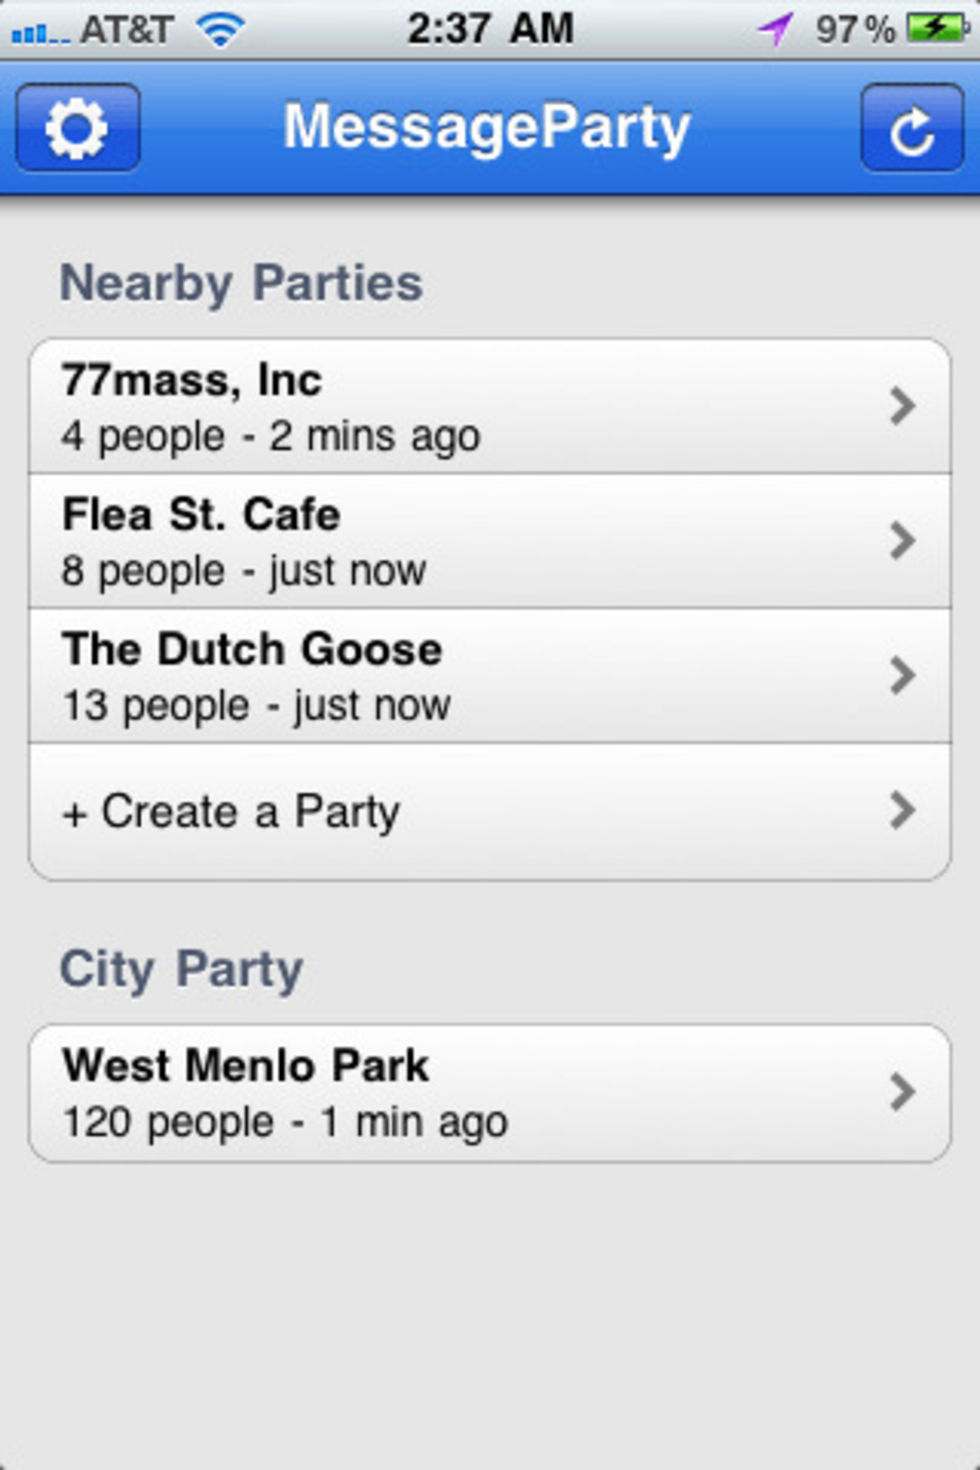The width and height of the screenshot is (980, 1470).
Task: Tap the Nearby Parties section header
Action: click(241, 283)
